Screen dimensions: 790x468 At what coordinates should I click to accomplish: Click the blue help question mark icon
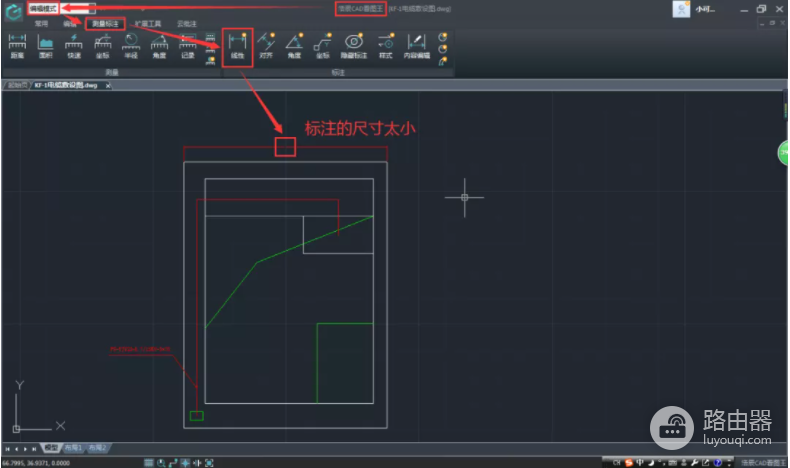pyautogui.click(x=717, y=462)
